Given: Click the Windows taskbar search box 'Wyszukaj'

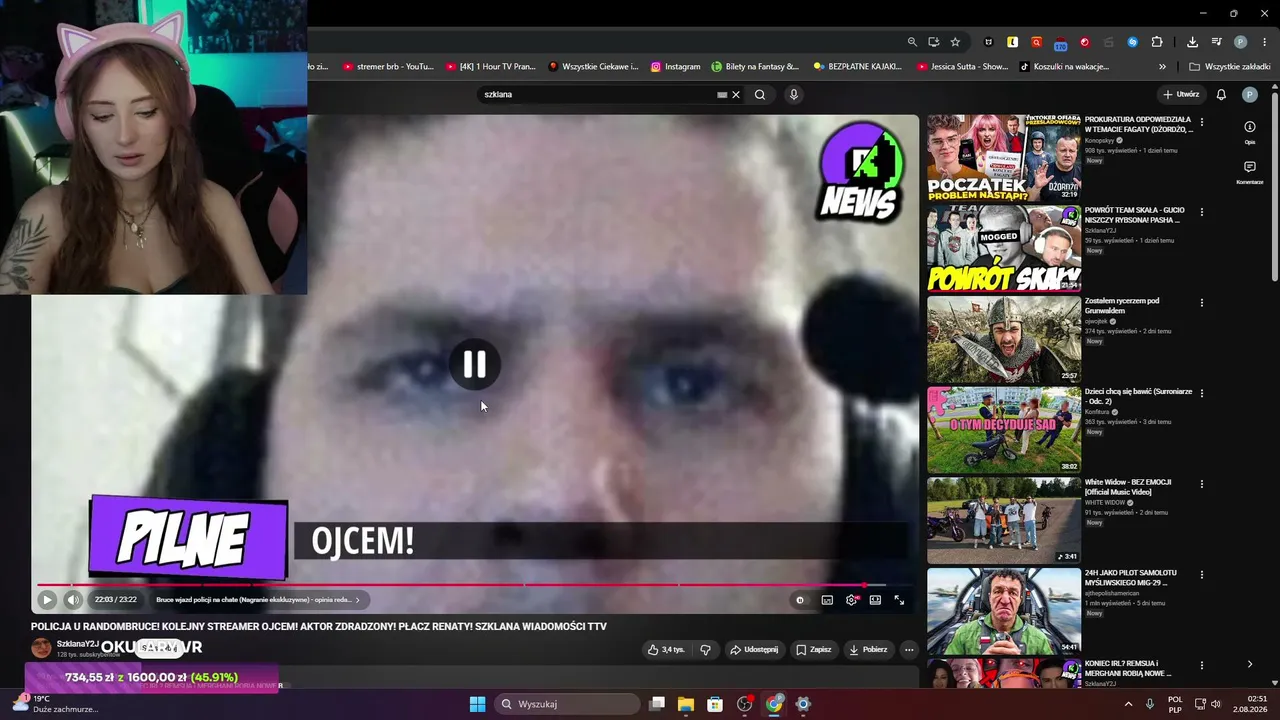Looking at the screenshot, I should coord(567,704).
